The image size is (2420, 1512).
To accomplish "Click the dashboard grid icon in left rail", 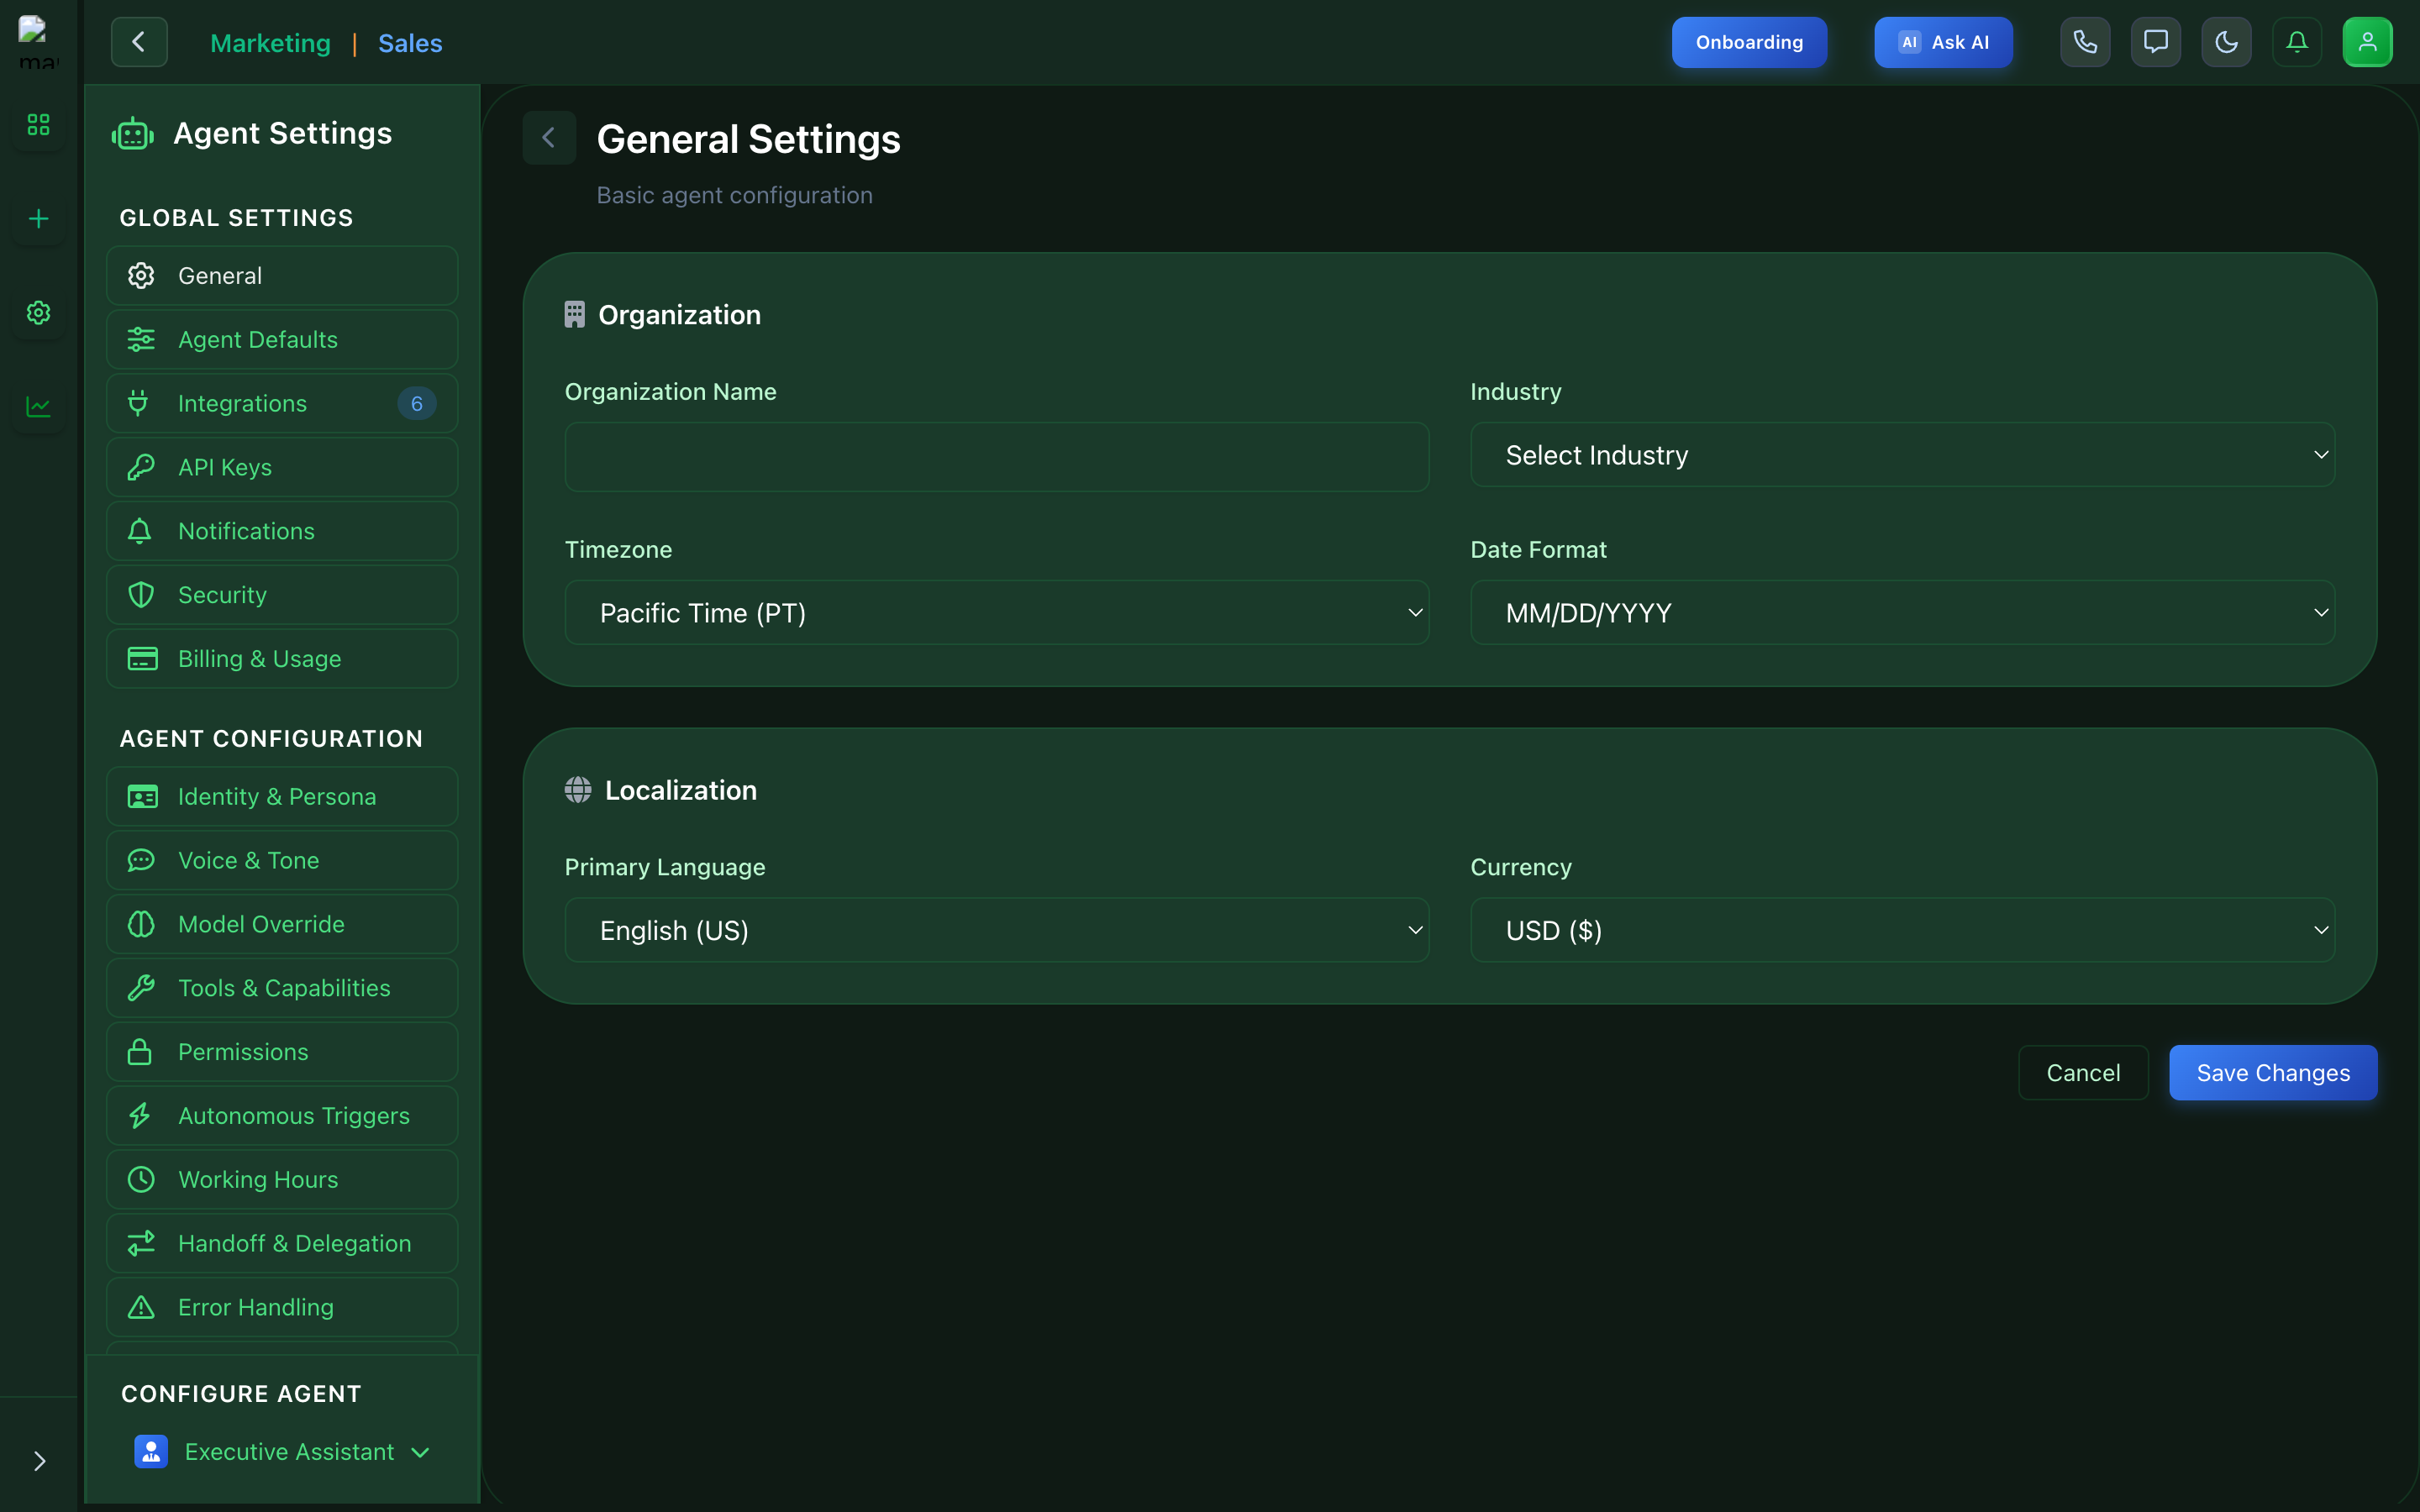I will [38, 125].
